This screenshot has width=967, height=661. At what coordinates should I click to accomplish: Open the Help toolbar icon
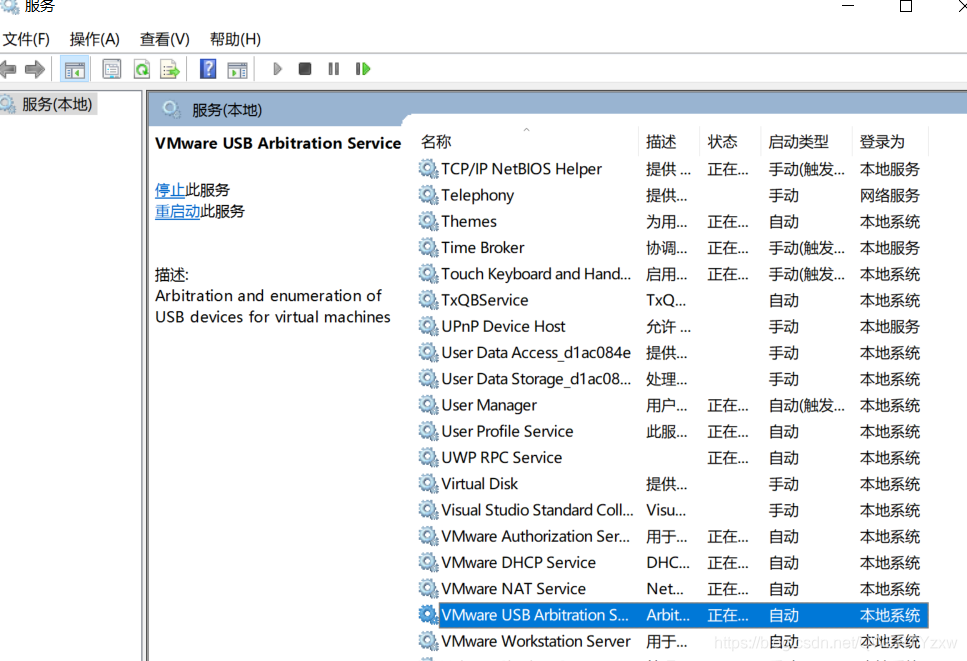pos(208,69)
